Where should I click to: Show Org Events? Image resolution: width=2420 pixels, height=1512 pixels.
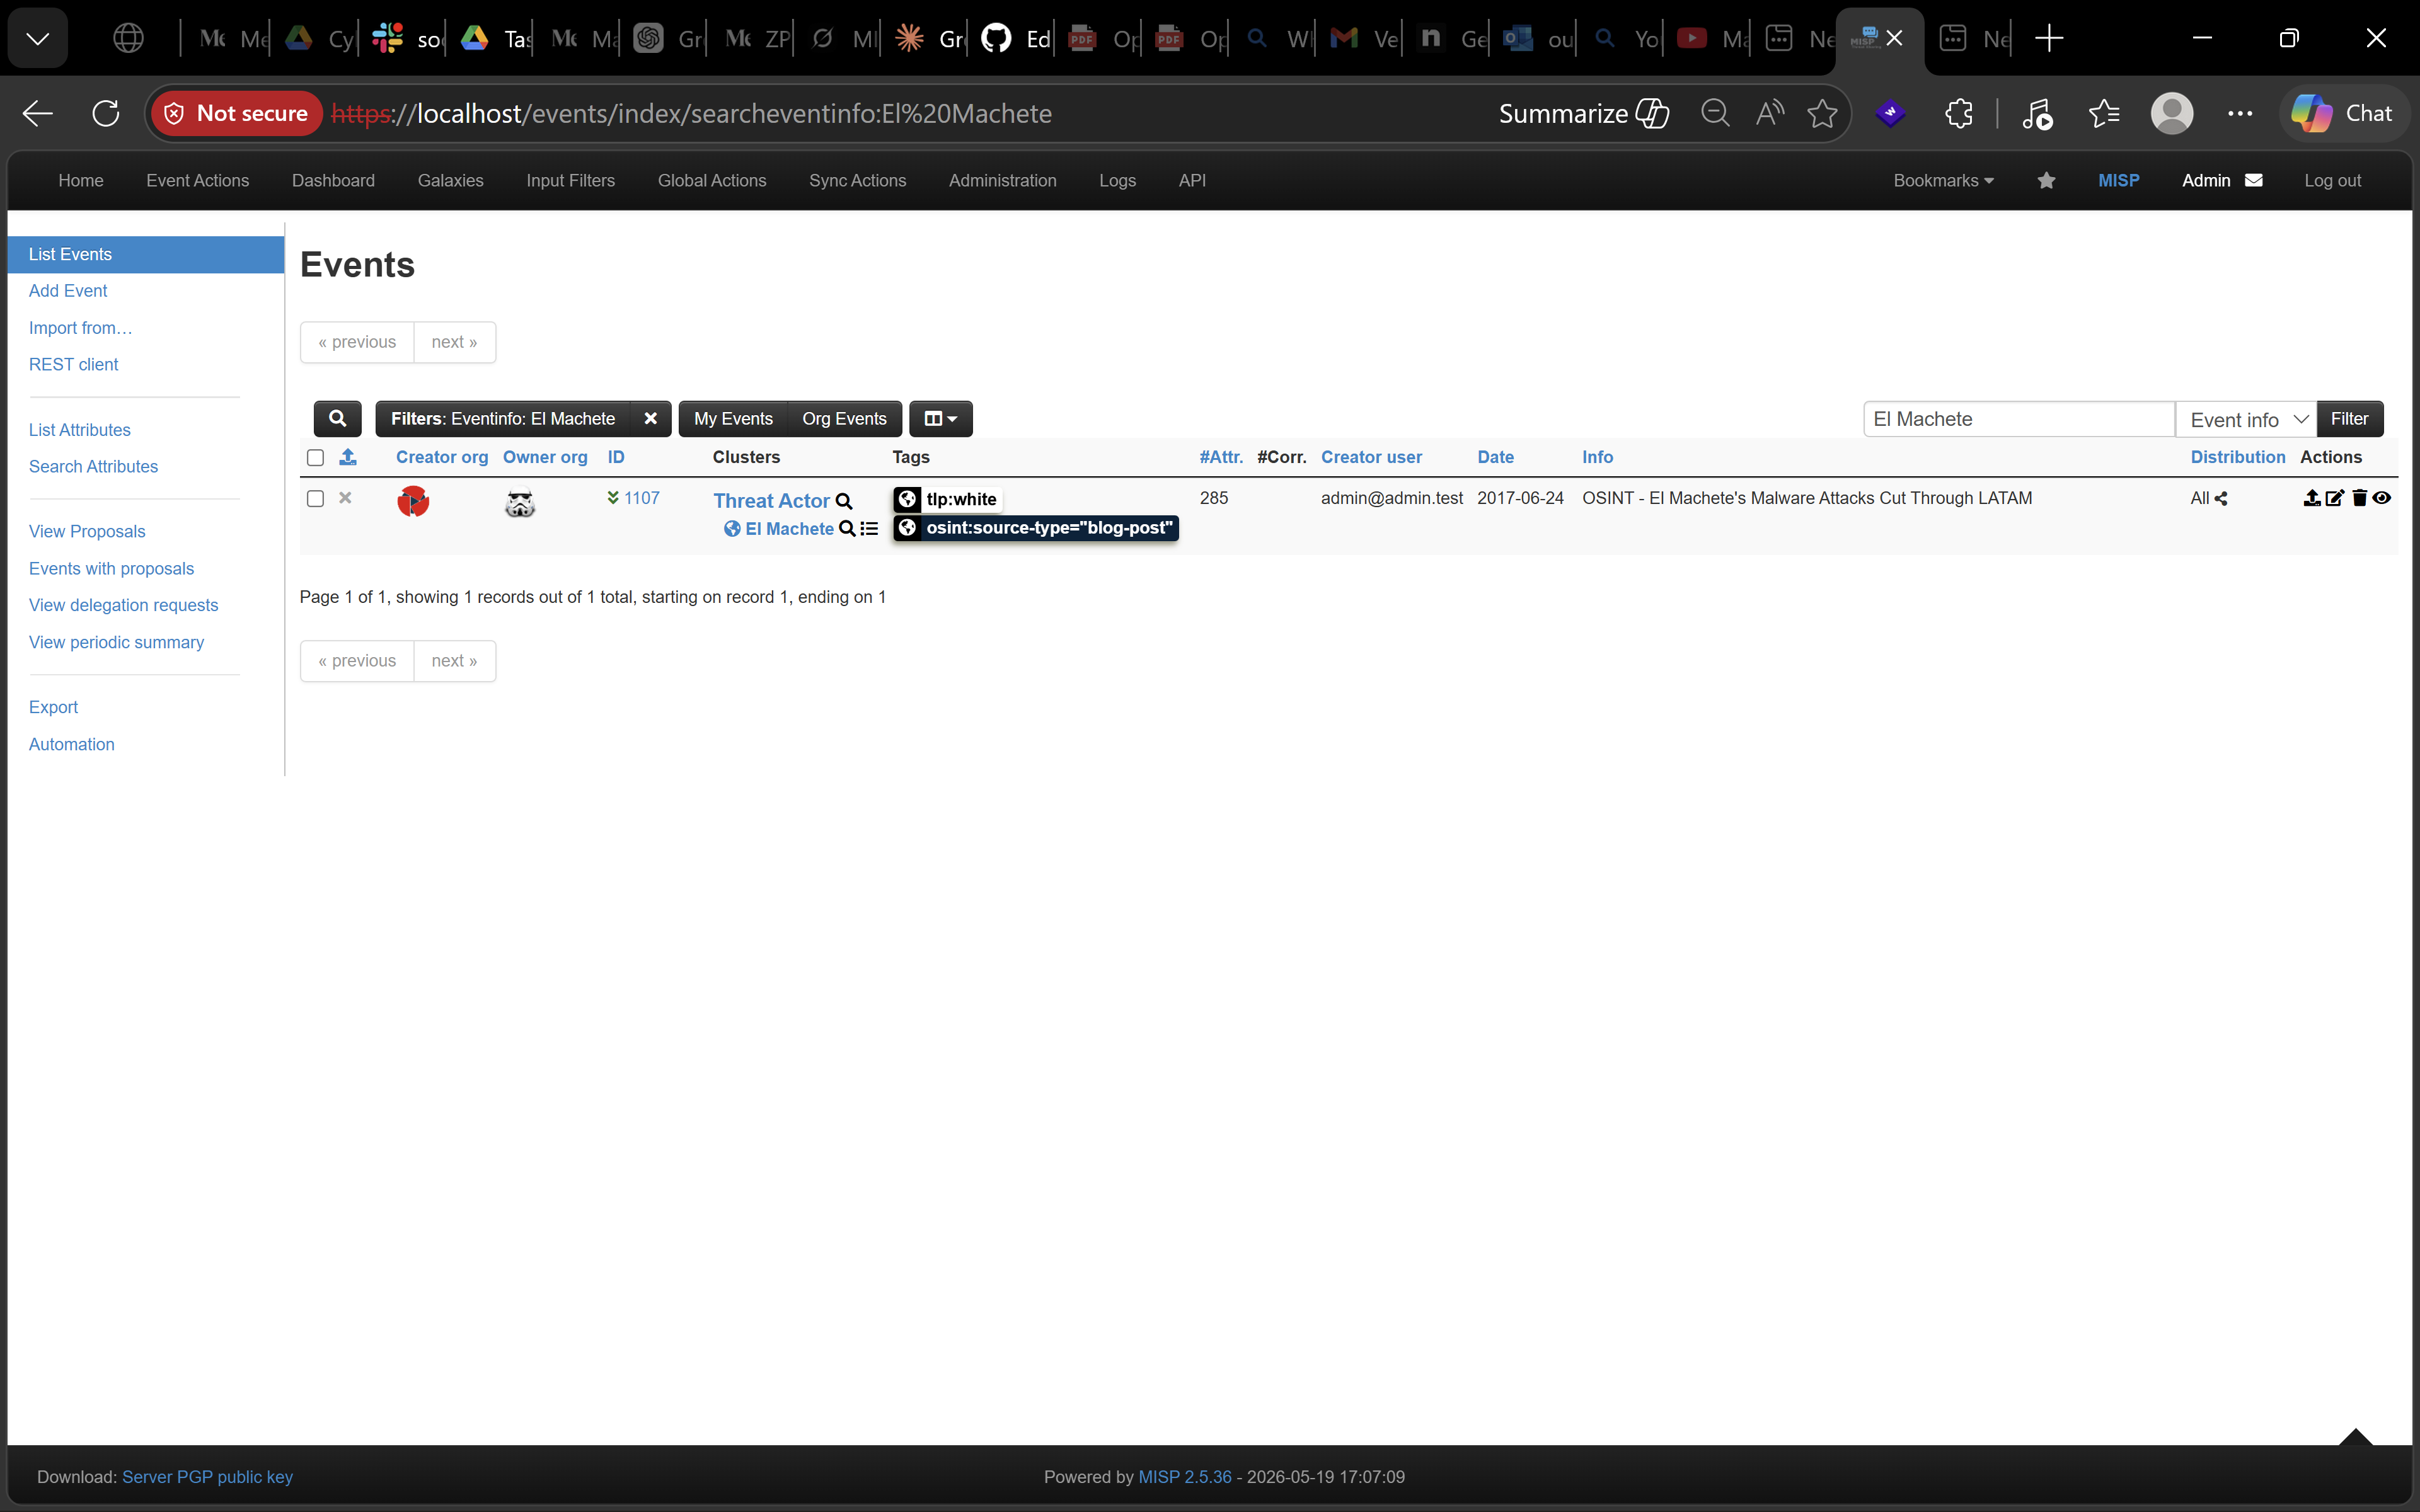coord(844,419)
